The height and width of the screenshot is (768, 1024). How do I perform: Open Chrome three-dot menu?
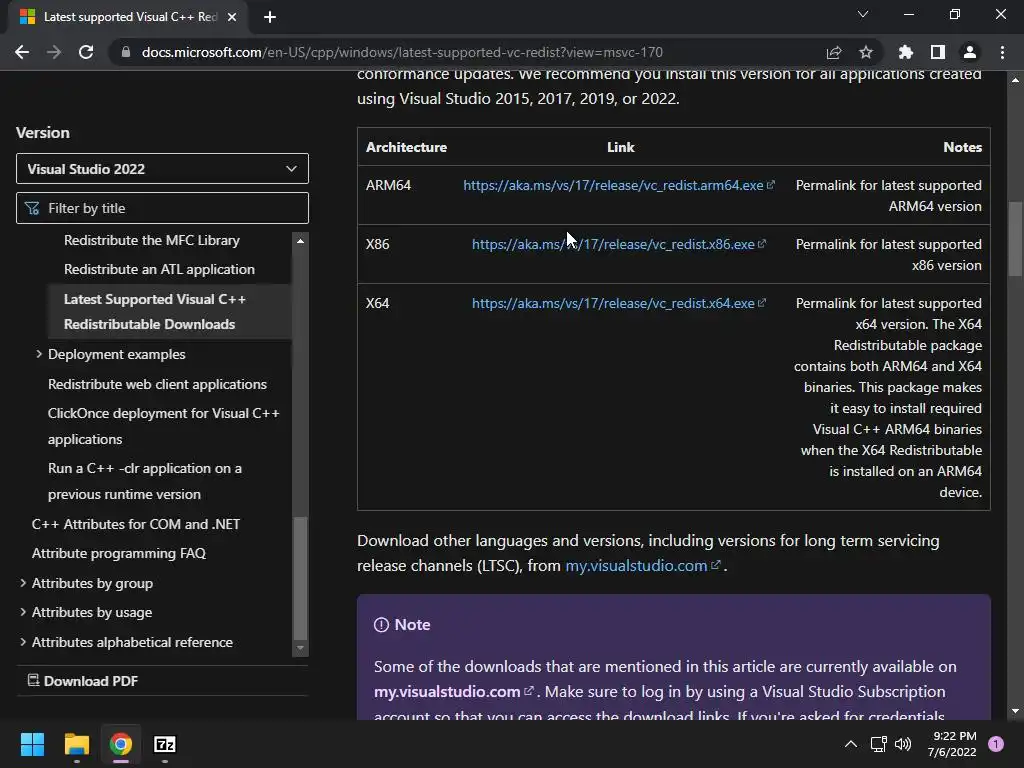pos(1002,52)
